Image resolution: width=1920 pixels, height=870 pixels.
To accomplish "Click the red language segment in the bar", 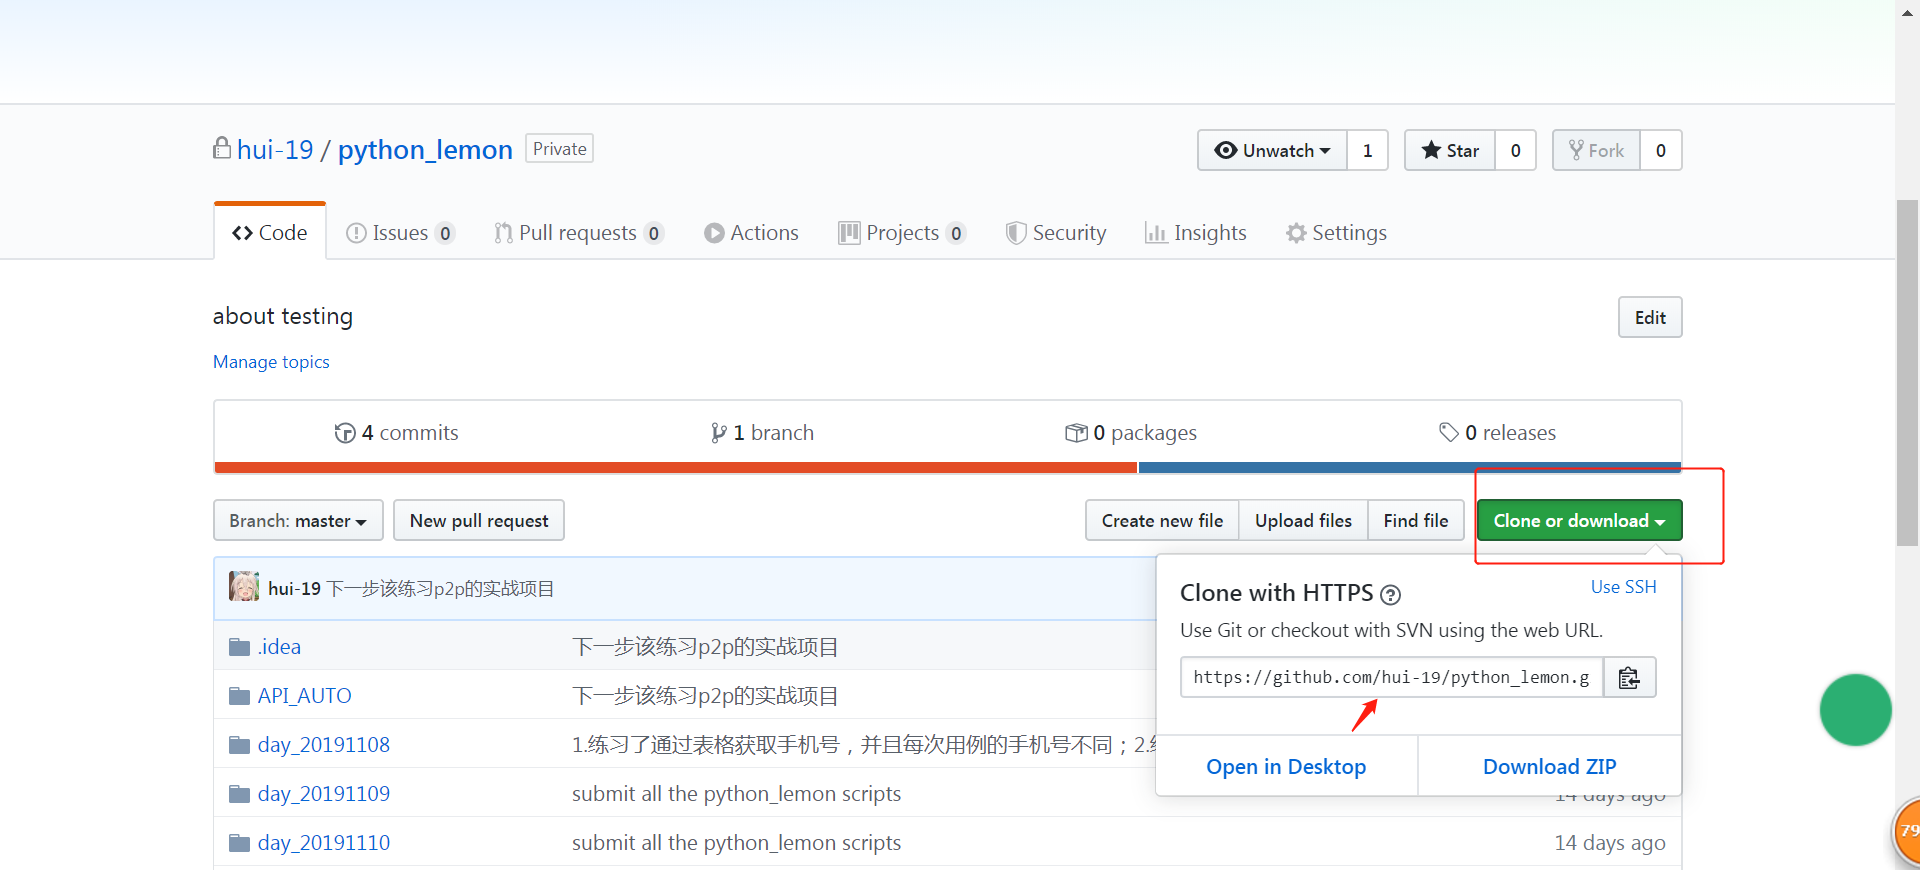I will point(676,467).
